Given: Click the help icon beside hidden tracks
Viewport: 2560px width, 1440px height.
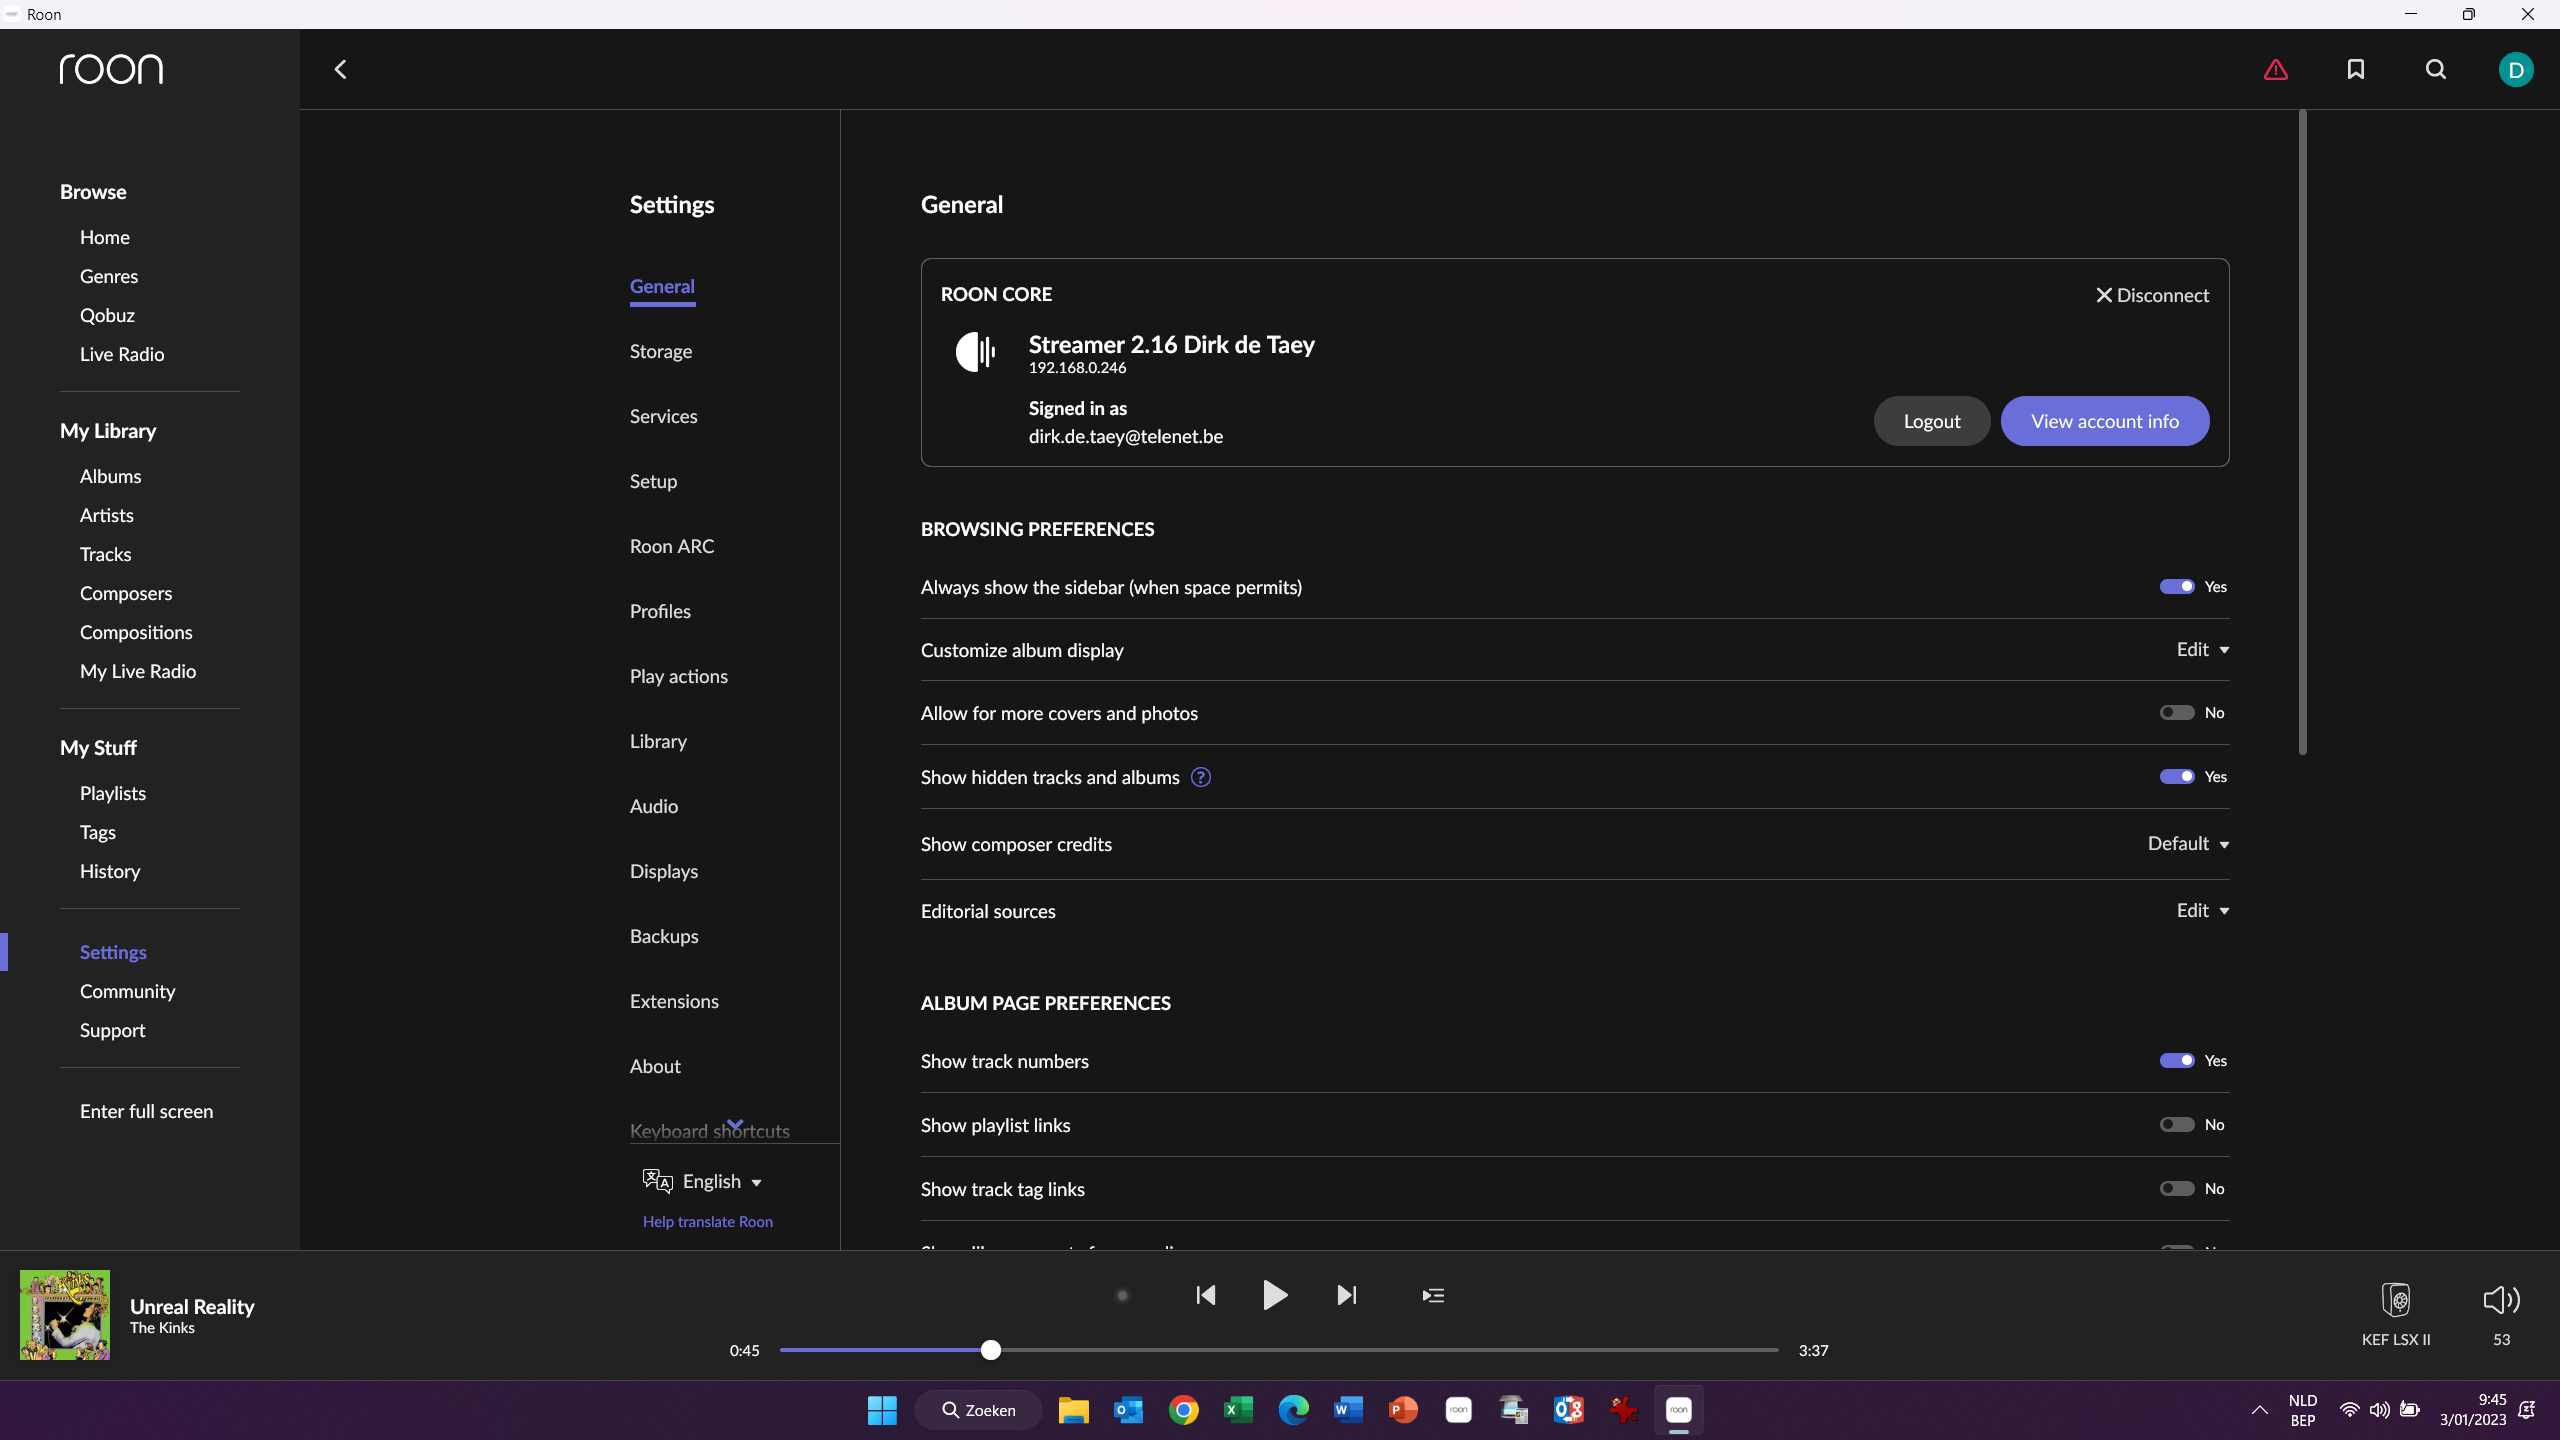Looking at the screenshot, I should [x=1201, y=778].
